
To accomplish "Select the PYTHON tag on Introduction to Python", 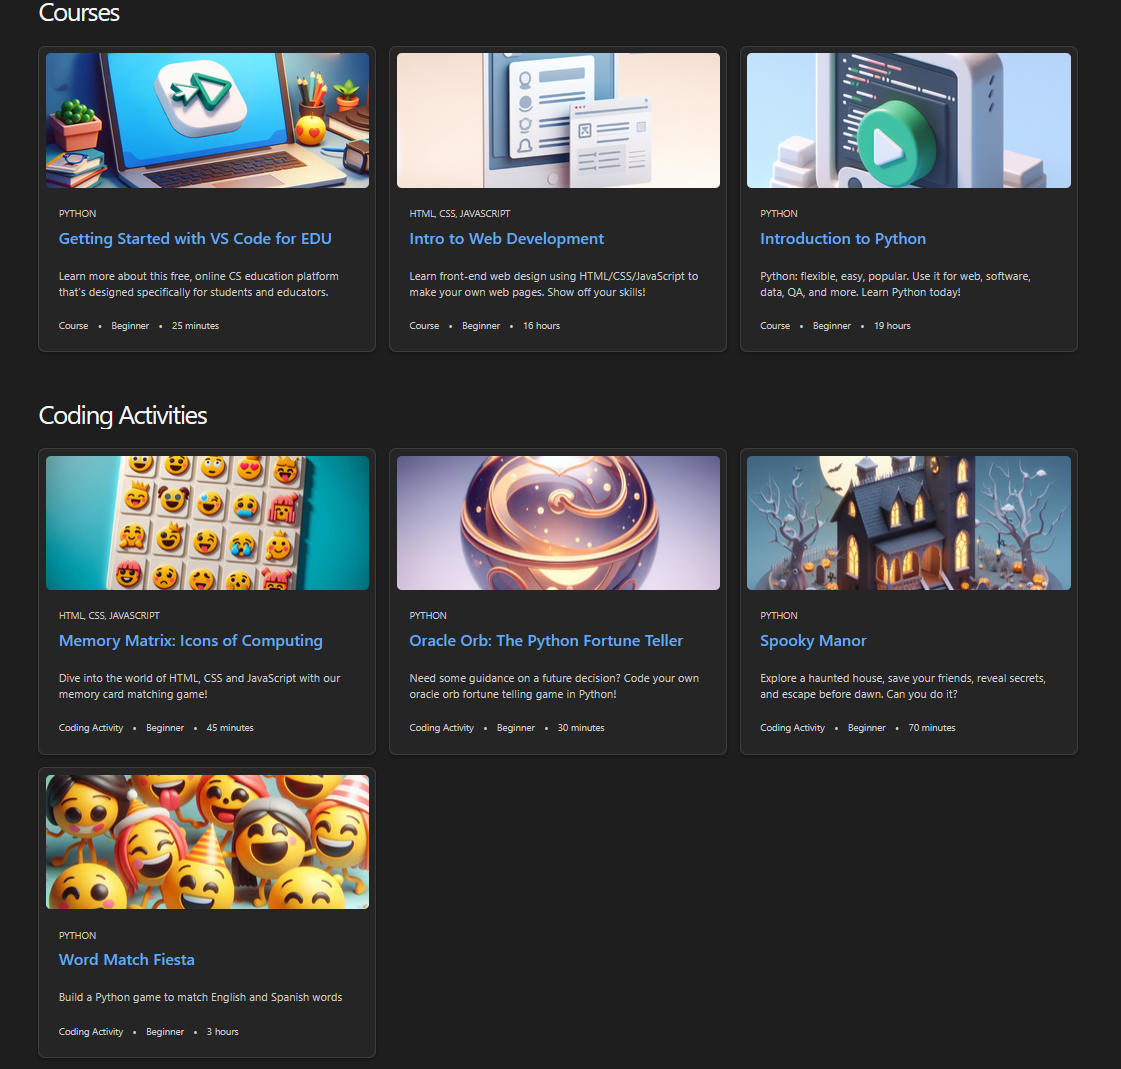I will click(778, 213).
